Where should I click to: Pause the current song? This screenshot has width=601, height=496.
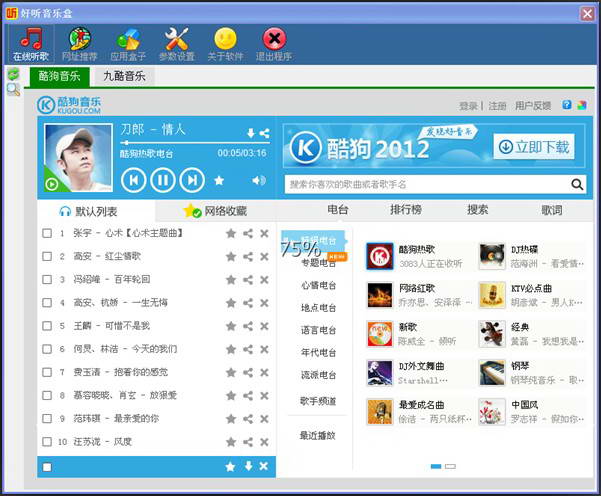coord(163,180)
